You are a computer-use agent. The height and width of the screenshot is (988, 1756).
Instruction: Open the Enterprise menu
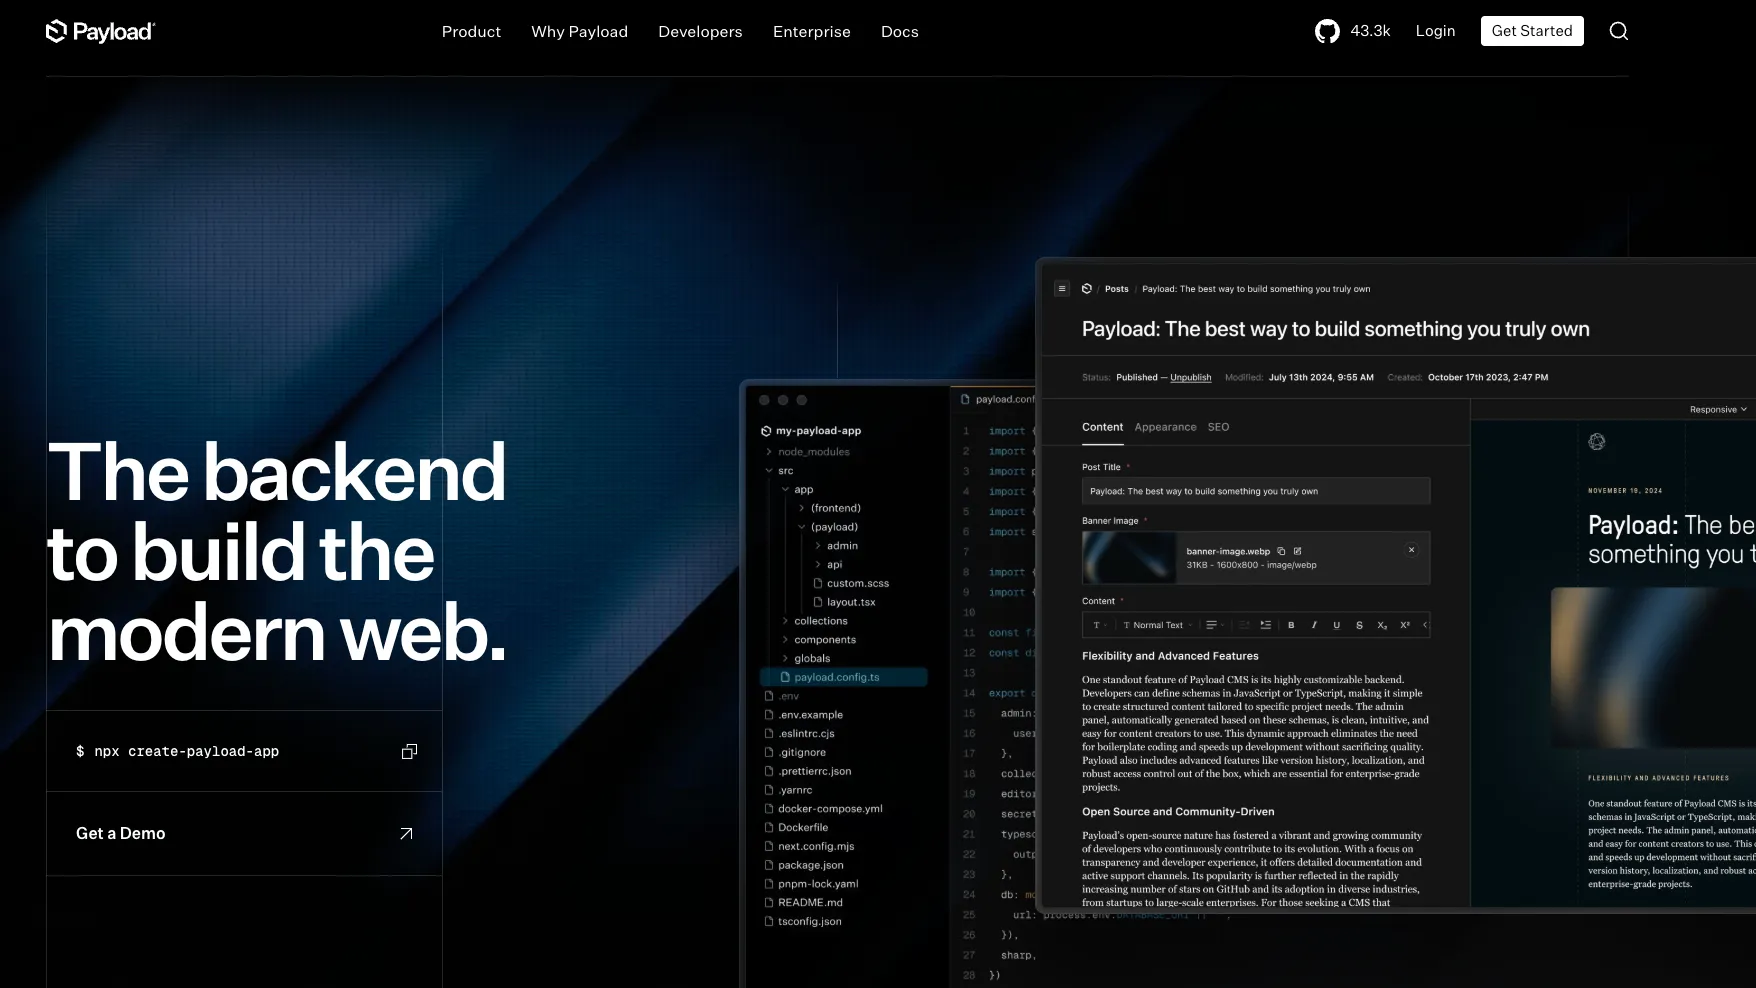click(x=811, y=32)
